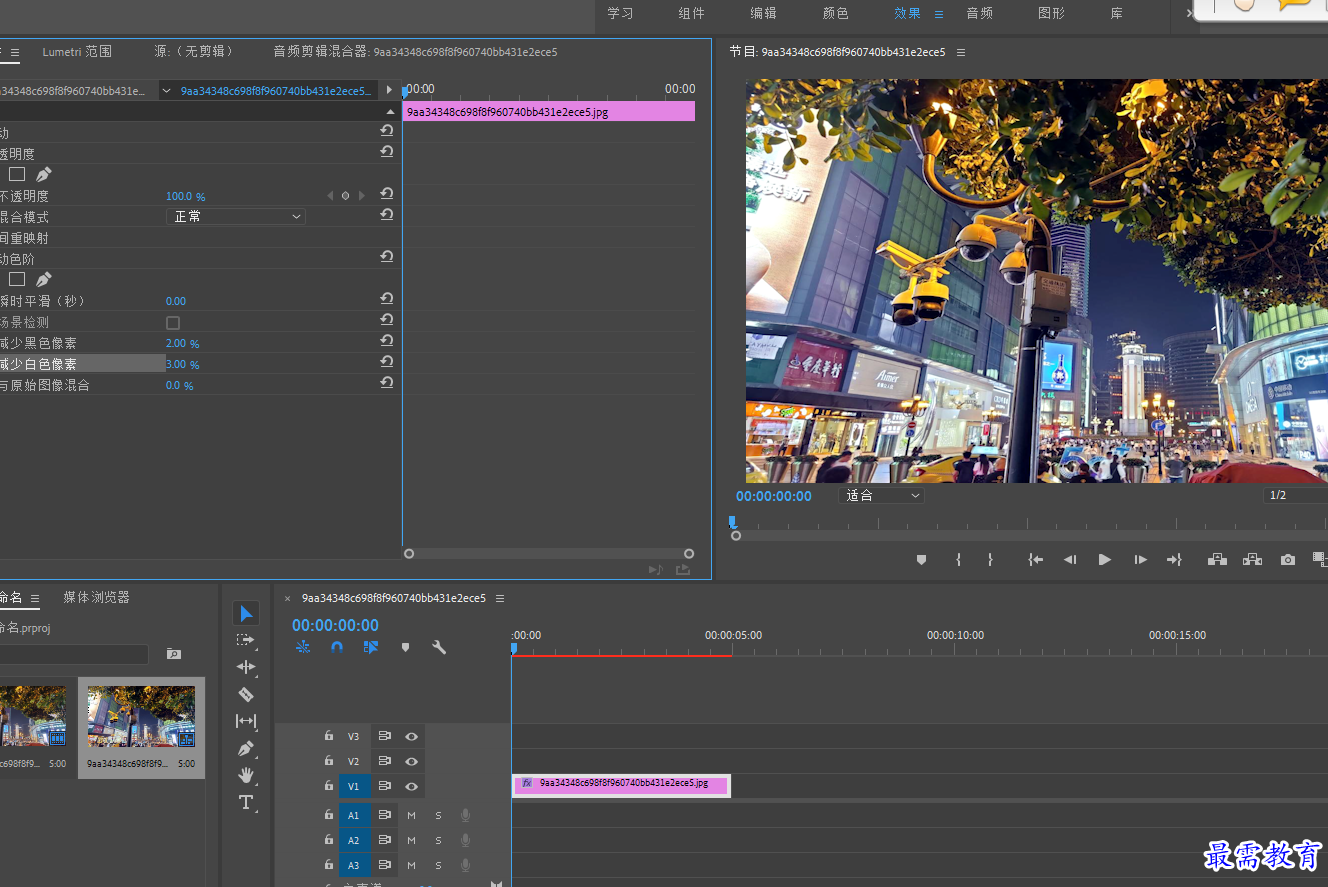Open timeline sequence panel menu
1328x887 pixels.
500,598
